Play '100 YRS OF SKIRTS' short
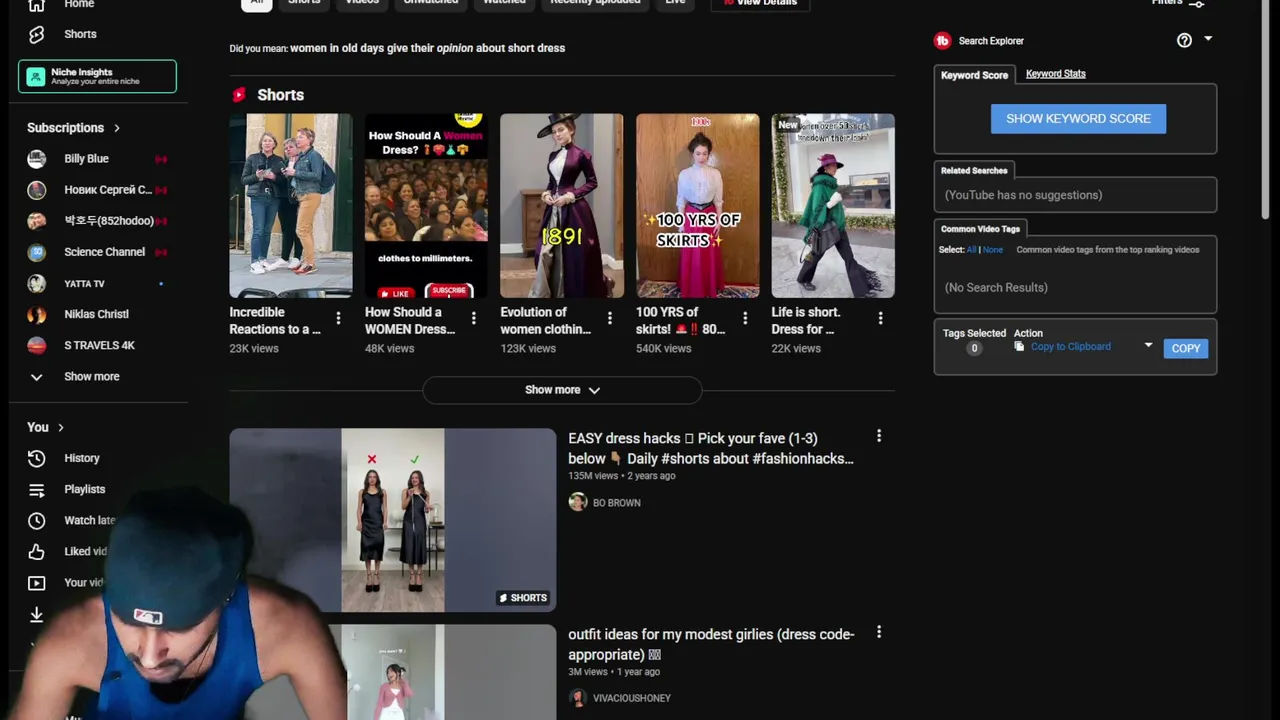This screenshot has width=1280, height=720. pyautogui.click(x=698, y=205)
